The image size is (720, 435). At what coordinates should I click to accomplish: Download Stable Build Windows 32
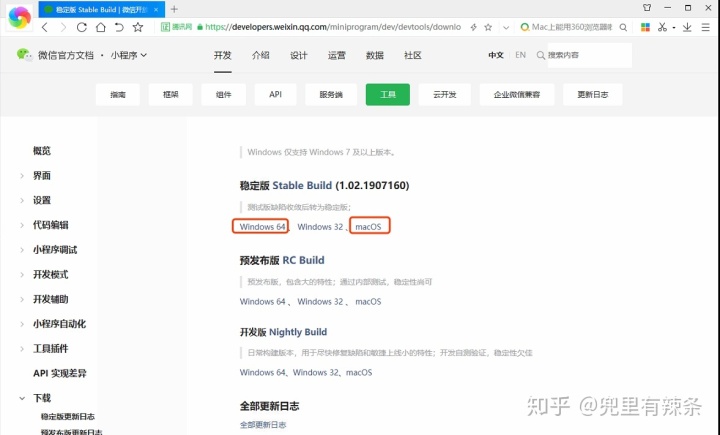[320, 226]
